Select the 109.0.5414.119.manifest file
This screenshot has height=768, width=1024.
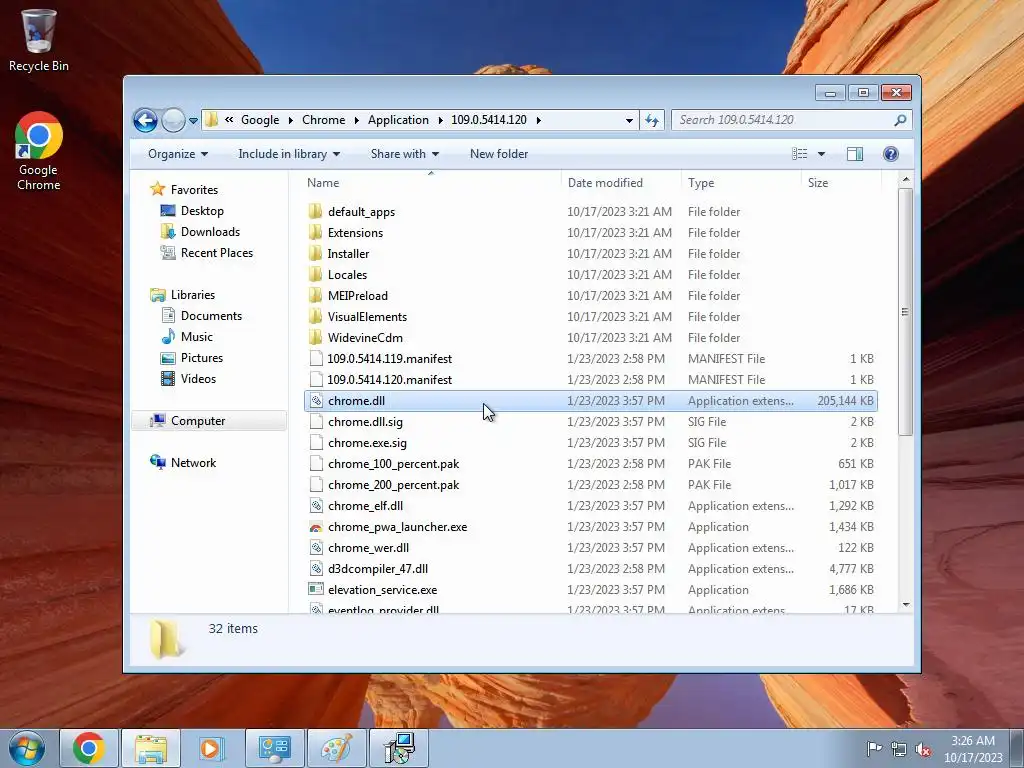coord(590,359)
